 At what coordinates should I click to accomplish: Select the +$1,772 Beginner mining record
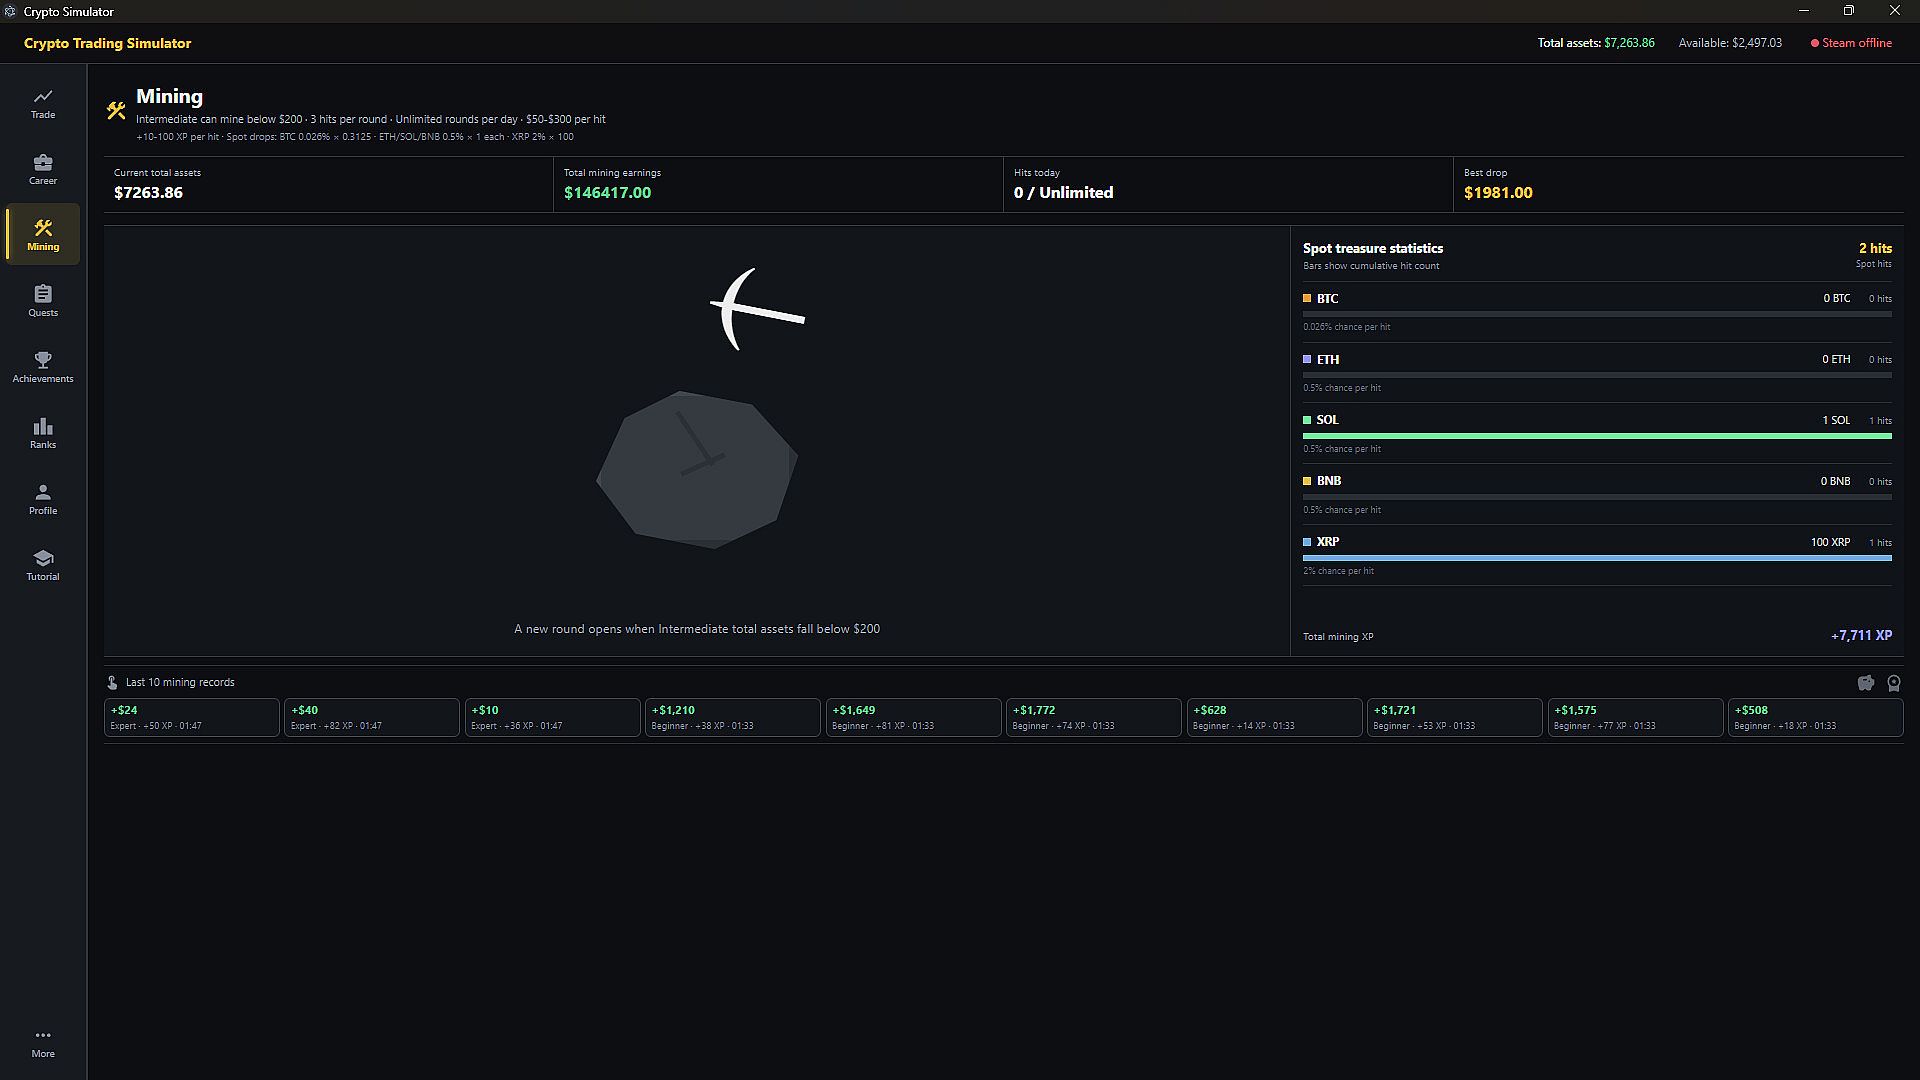click(1094, 717)
